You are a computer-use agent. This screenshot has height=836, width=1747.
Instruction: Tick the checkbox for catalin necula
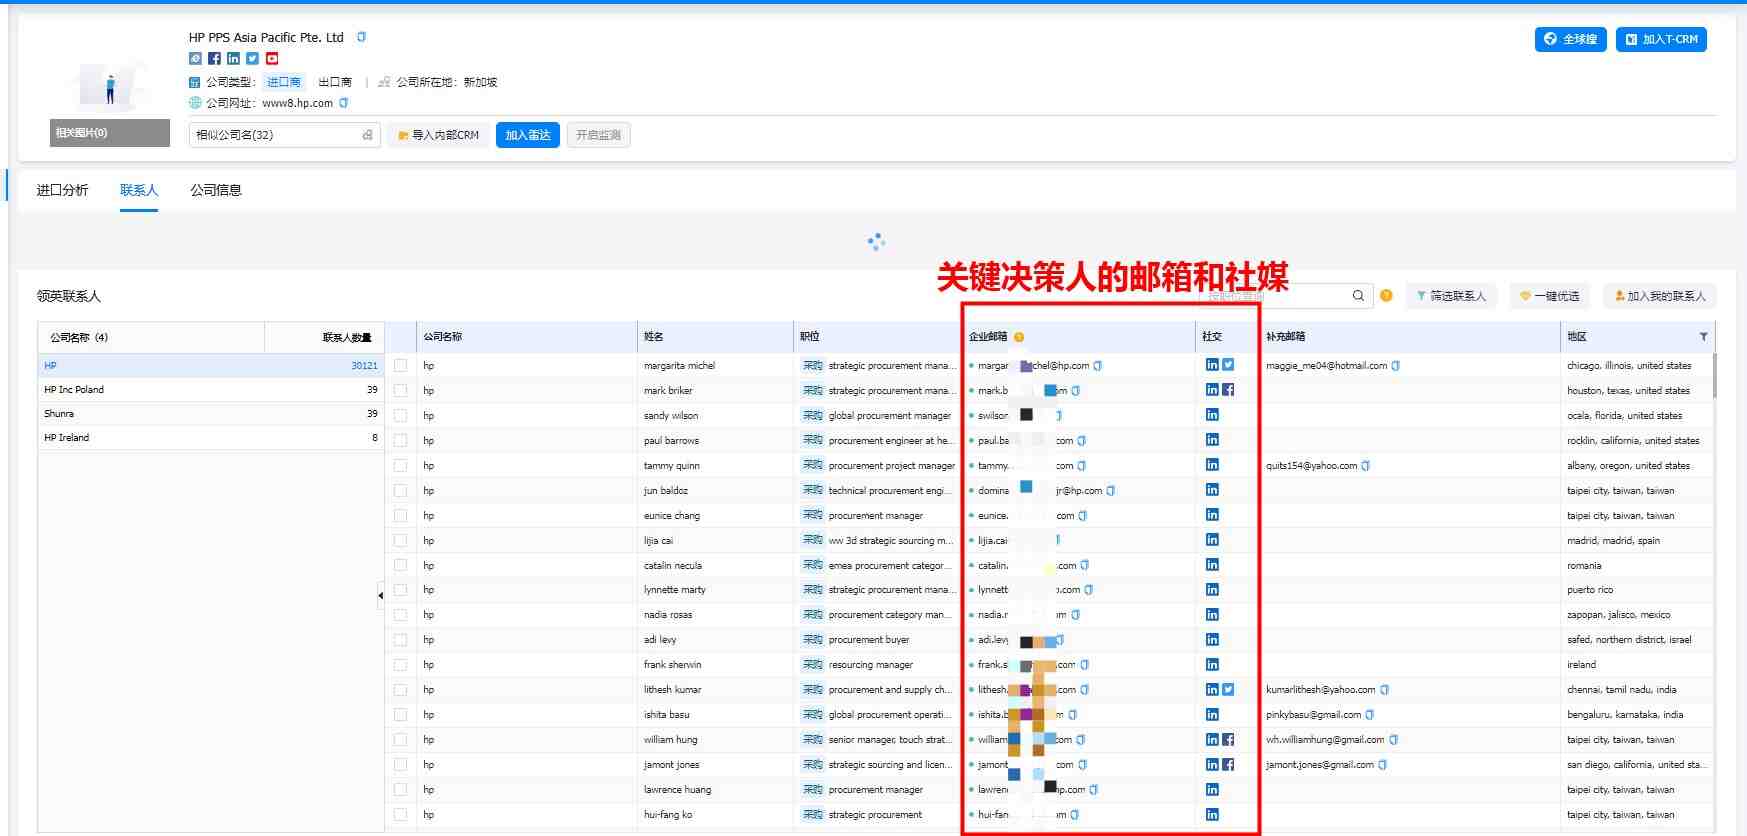point(400,566)
